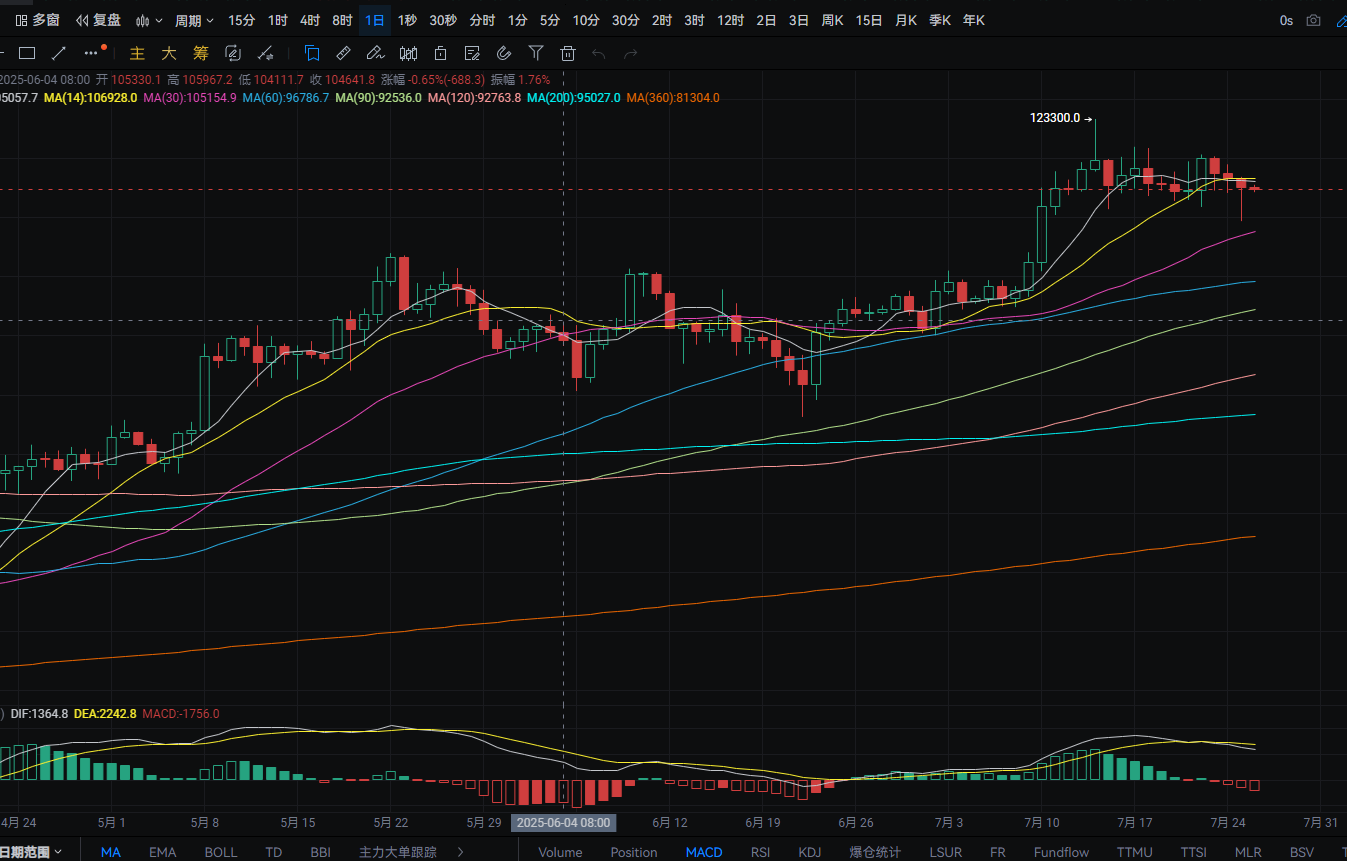Click the line-with-marker signal icon
Viewport: 1347px width, 861px height.
(x=265, y=53)
